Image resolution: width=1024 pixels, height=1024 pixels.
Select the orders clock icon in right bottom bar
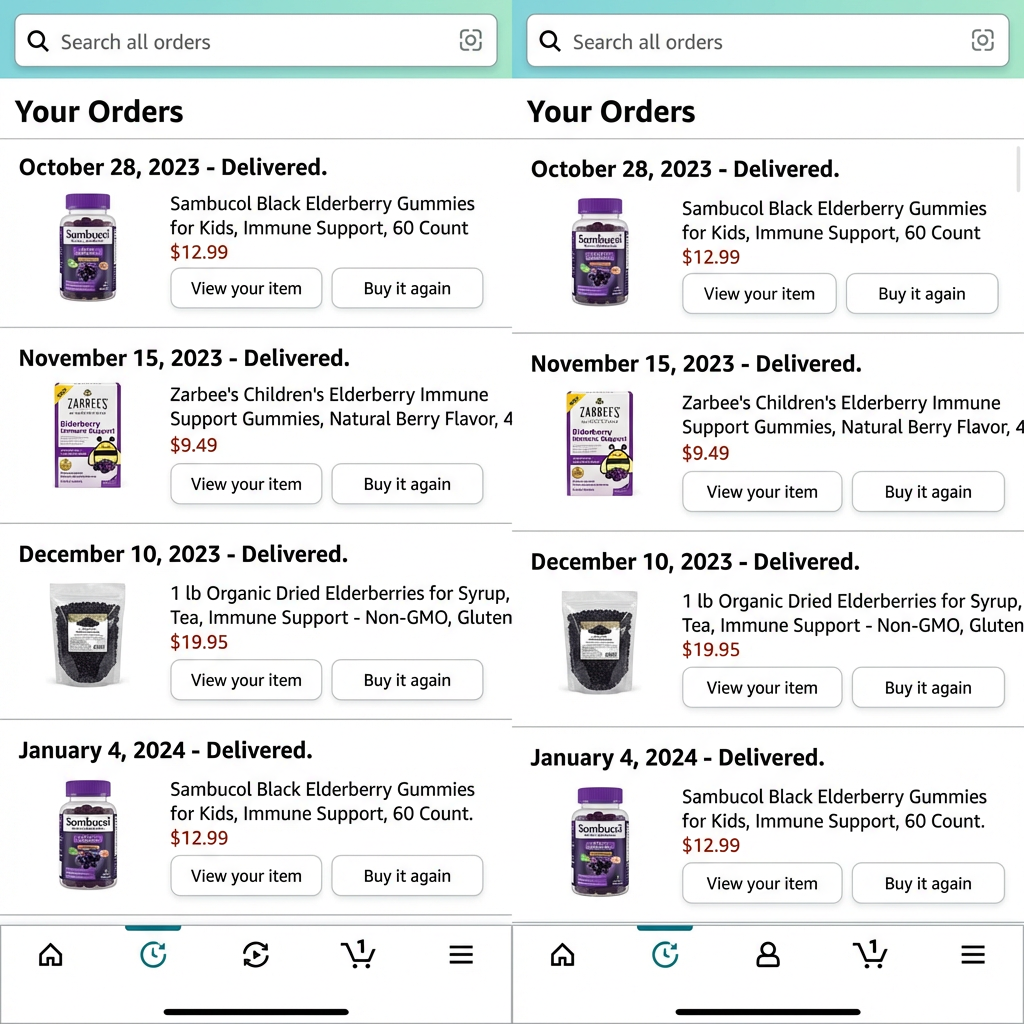[665, 955]
